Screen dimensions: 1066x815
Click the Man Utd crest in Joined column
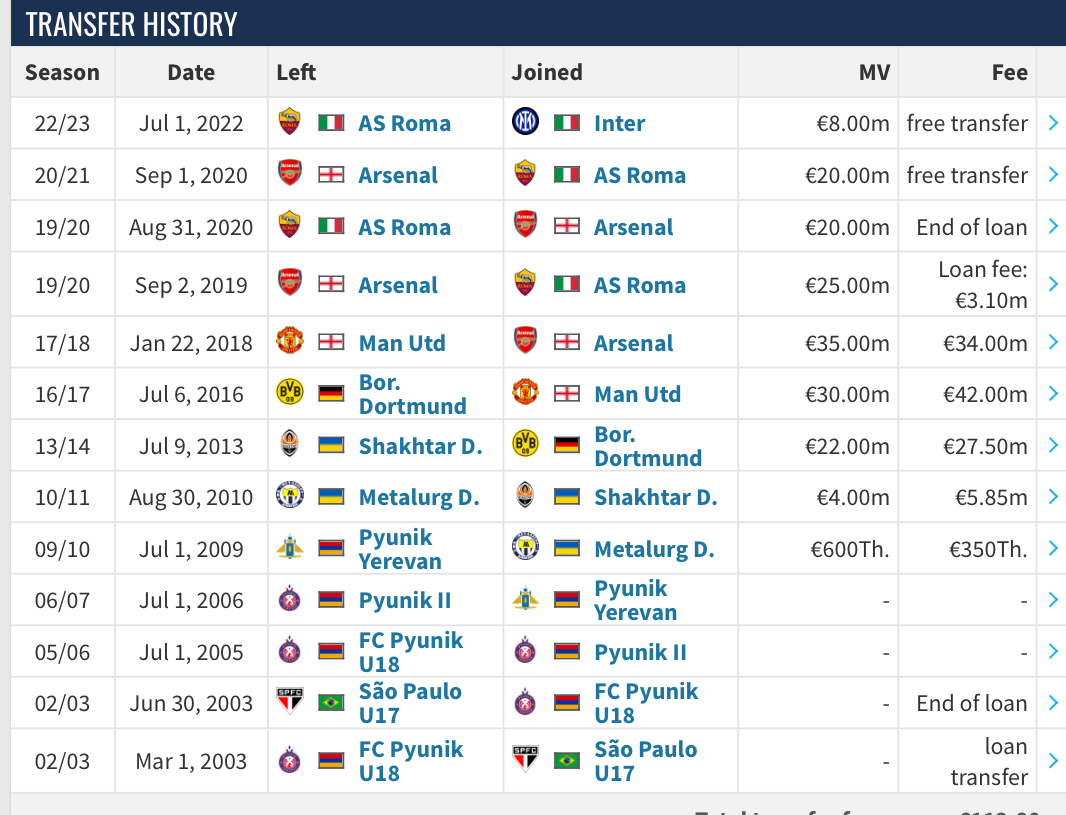point(525,393)
